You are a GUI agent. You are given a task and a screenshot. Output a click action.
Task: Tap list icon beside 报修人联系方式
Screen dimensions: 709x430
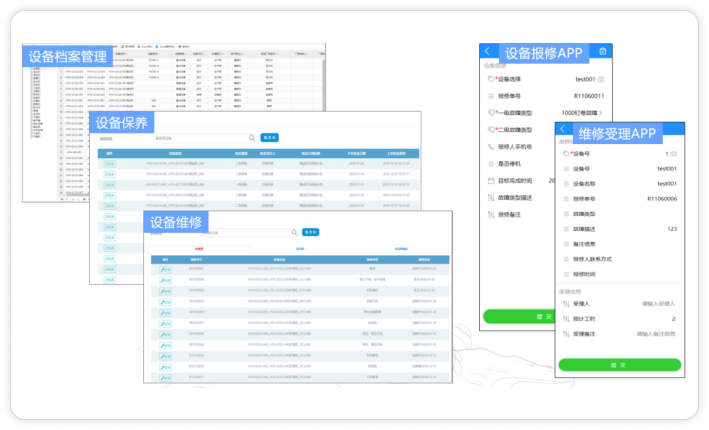[566, 259]
